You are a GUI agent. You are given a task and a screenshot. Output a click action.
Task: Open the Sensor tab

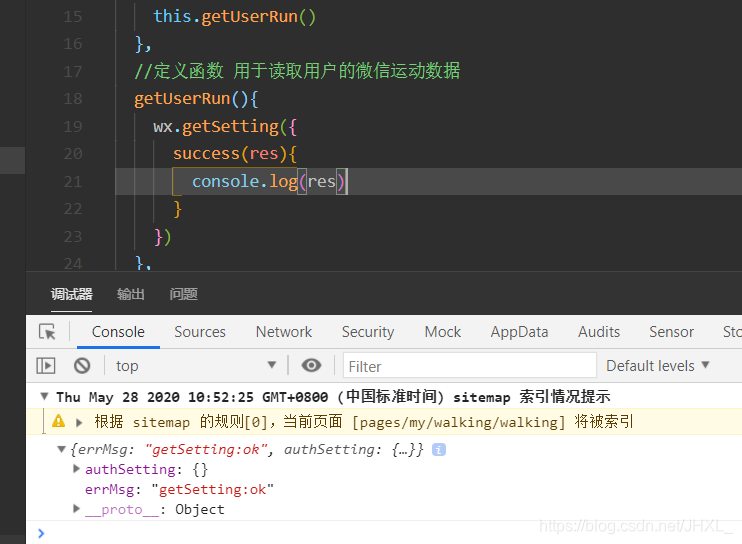point(671,332)
